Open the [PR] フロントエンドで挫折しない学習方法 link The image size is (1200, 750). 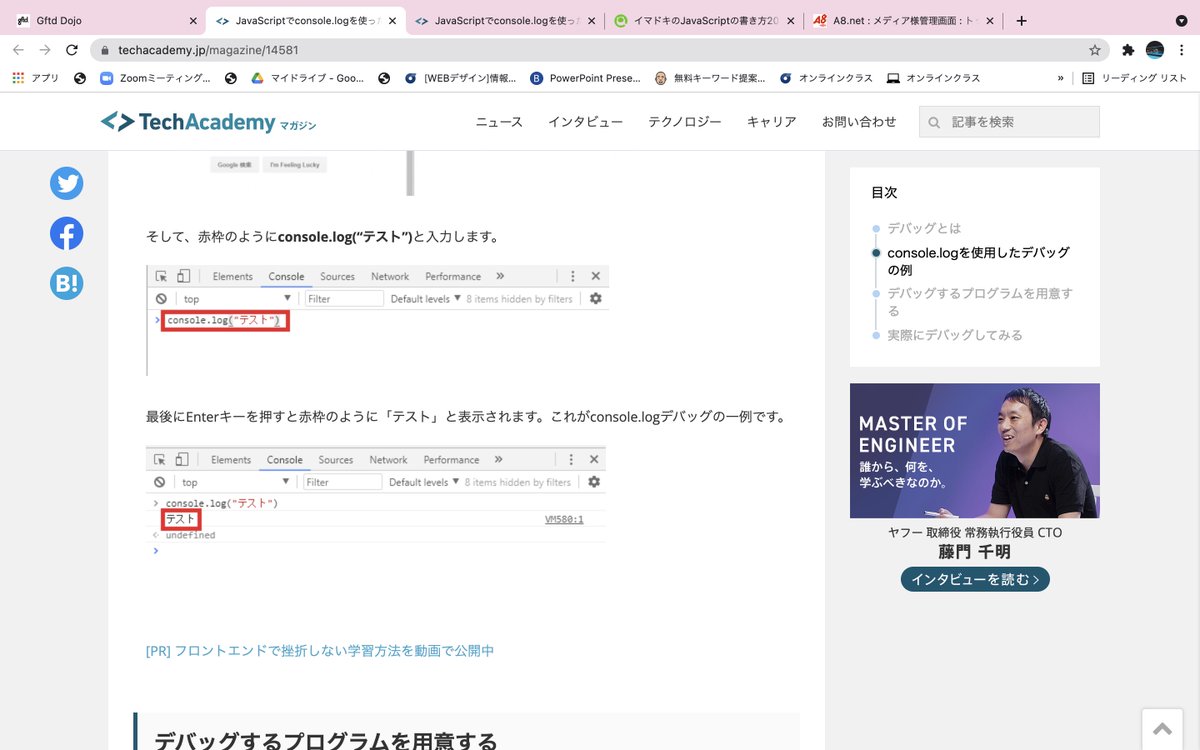[x=320, y=651]
